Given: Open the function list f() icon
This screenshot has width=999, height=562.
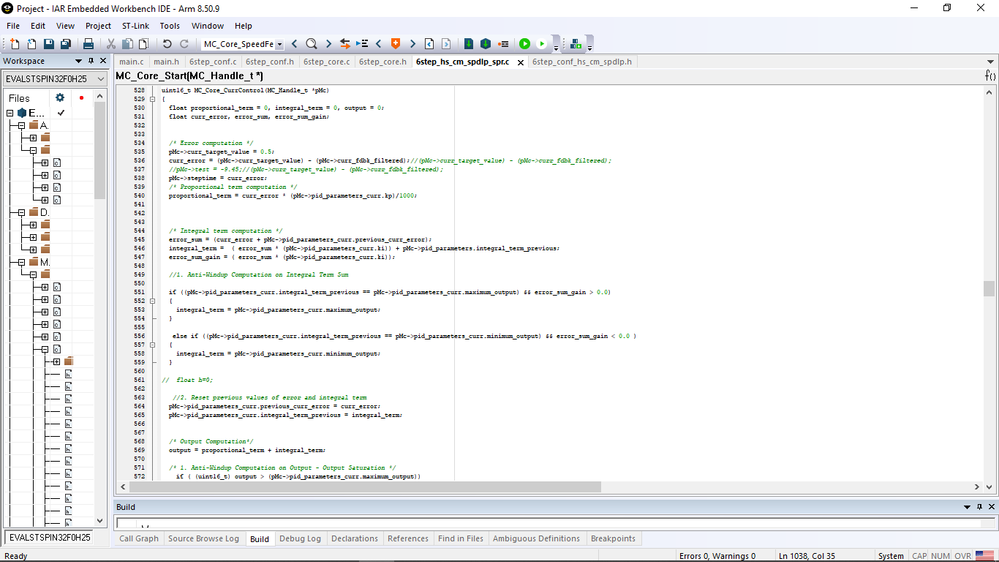Looking at the screenshot, I should point(989,75).
